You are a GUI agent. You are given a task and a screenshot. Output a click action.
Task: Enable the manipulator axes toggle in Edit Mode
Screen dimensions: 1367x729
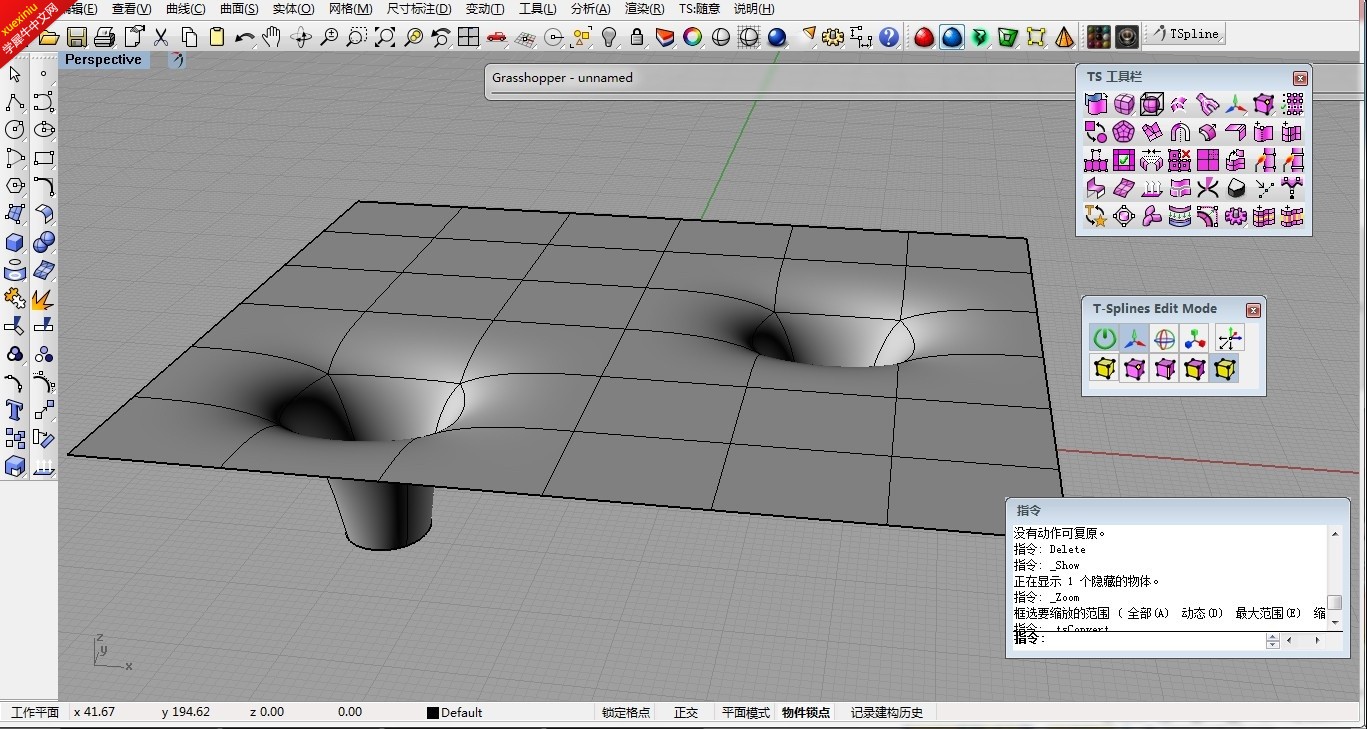pyautogui.click(x=1134, y=338)
